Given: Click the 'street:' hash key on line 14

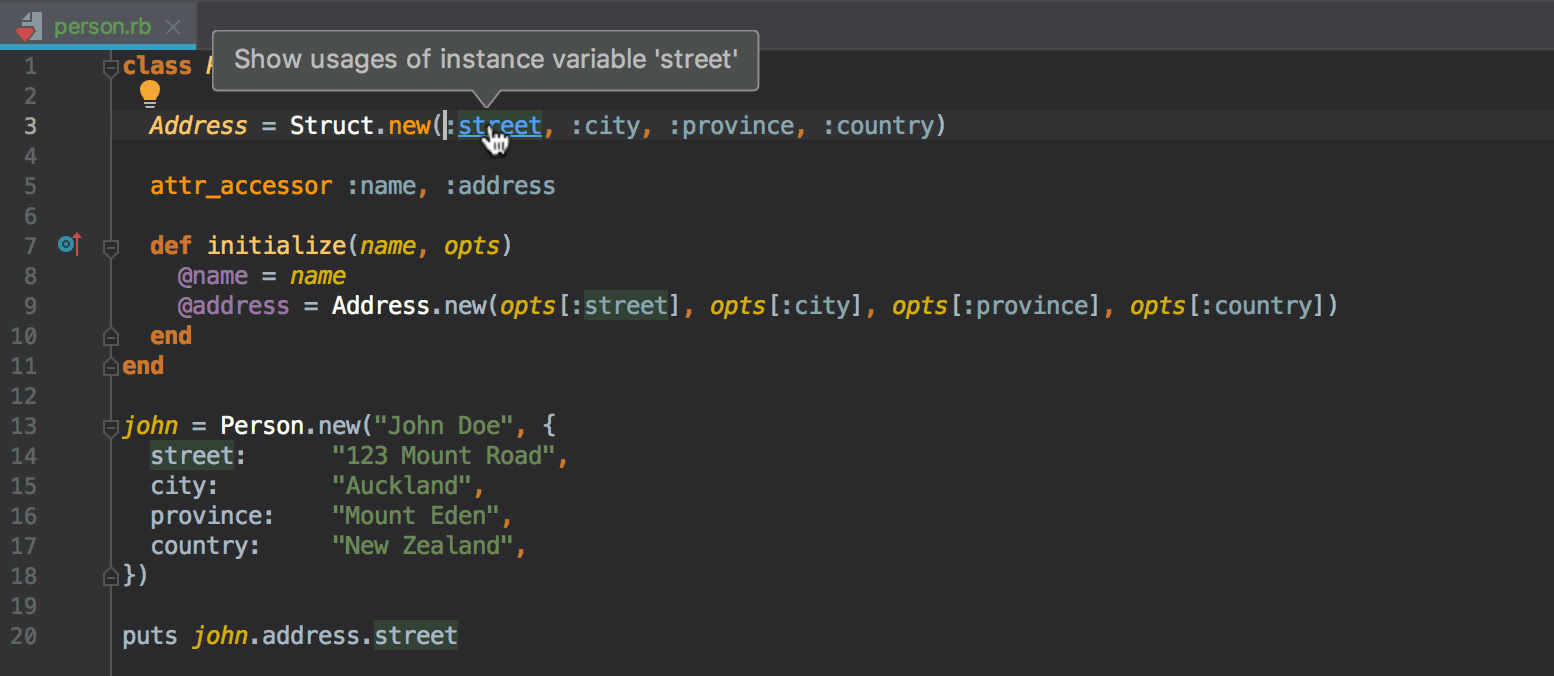Looking at the screenshot, I should click(x=199, y=456).
